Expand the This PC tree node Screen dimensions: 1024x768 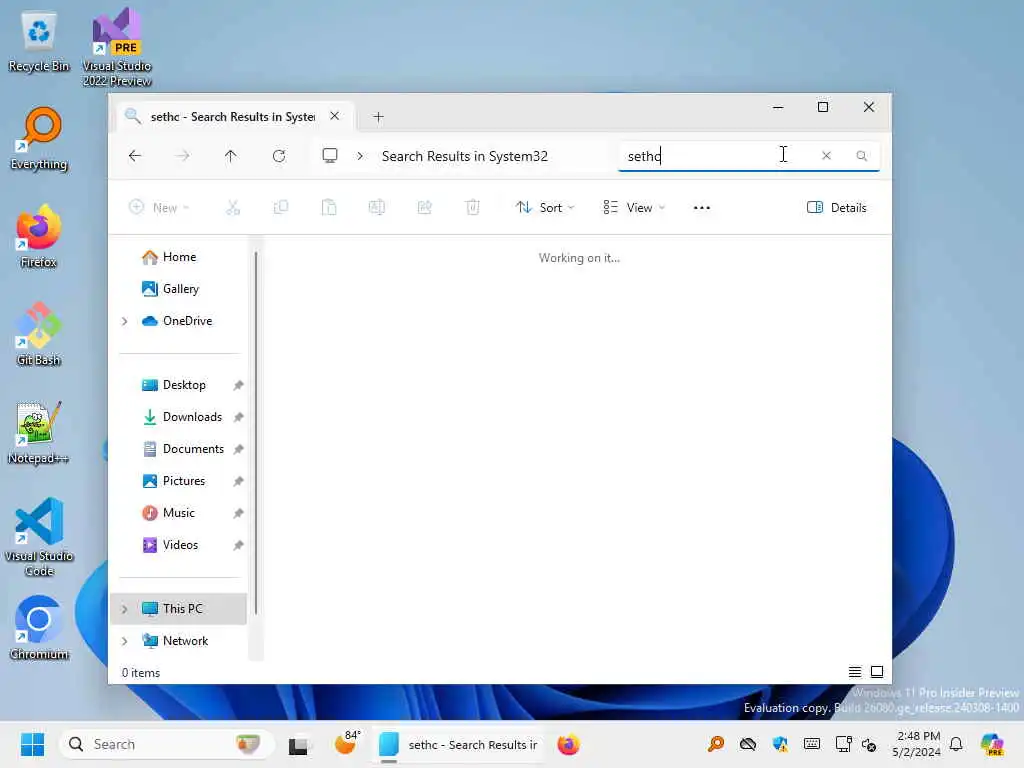125,609
